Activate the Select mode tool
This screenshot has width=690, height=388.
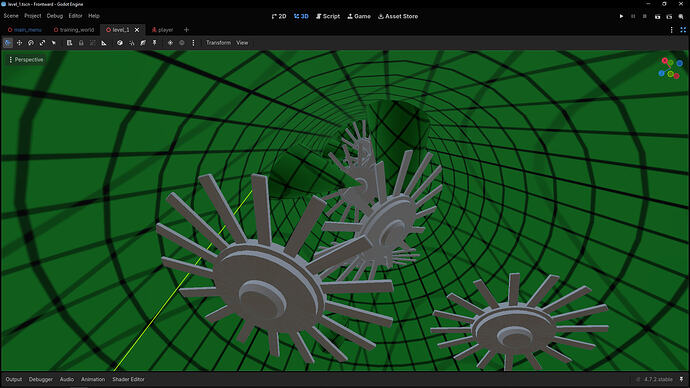(8, 43)
